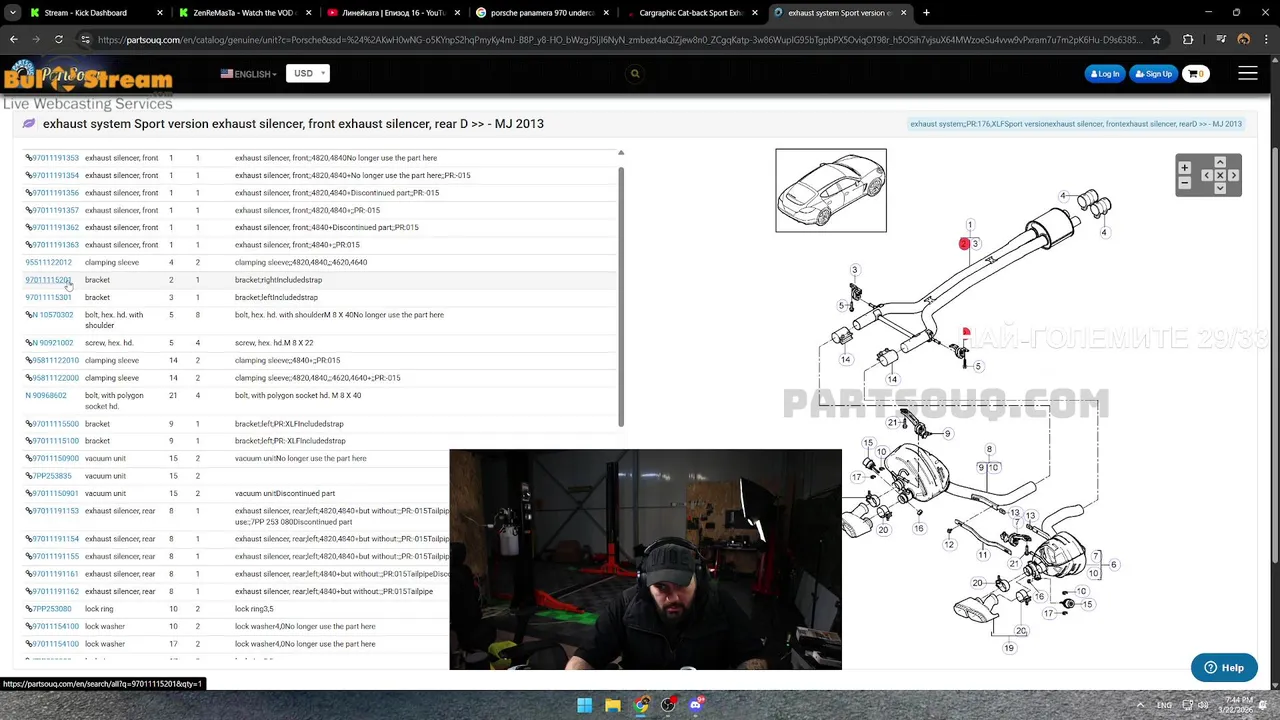
Task: Go forward in the browser
Action: tap(36, 39)
